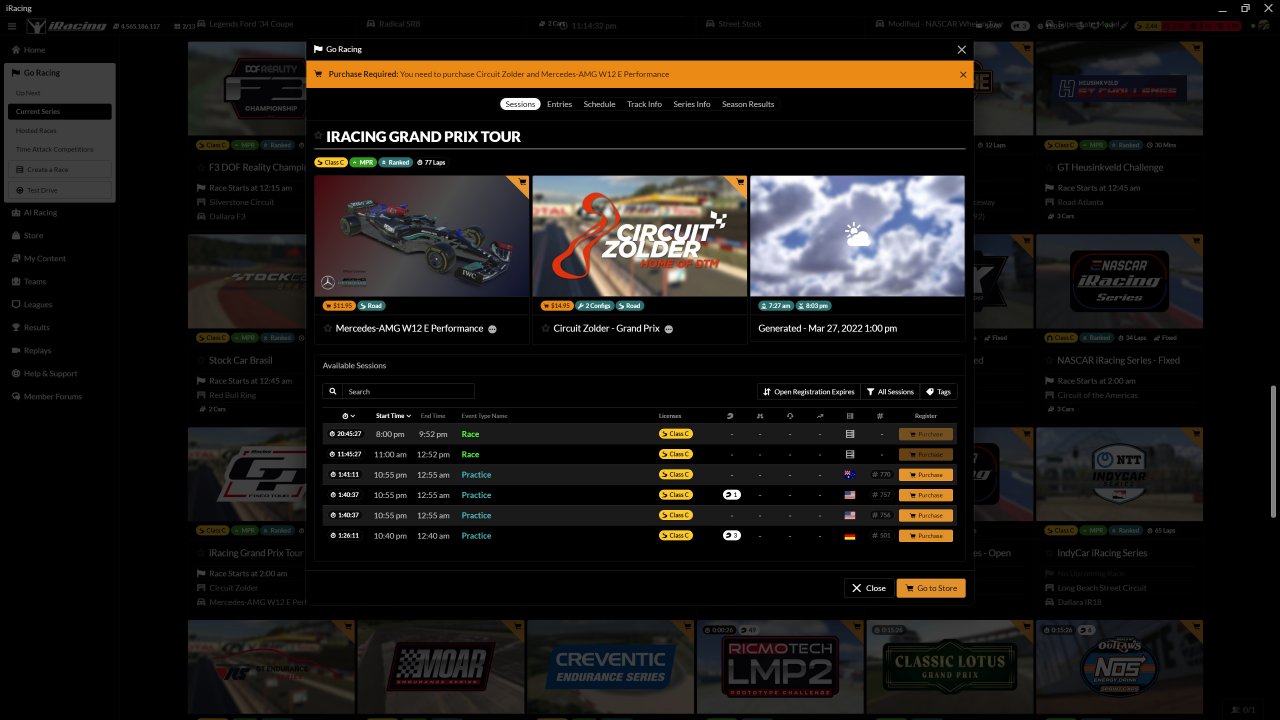The image size is (1280, 720).
Task: Click the driver count badge on session #501
Action: (x=731, y=535)
